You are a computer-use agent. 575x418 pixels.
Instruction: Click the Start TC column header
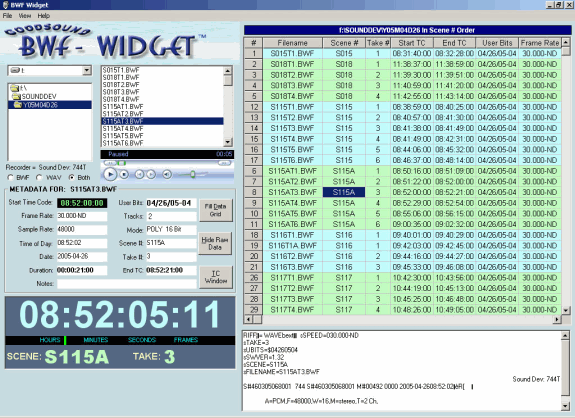411,43
